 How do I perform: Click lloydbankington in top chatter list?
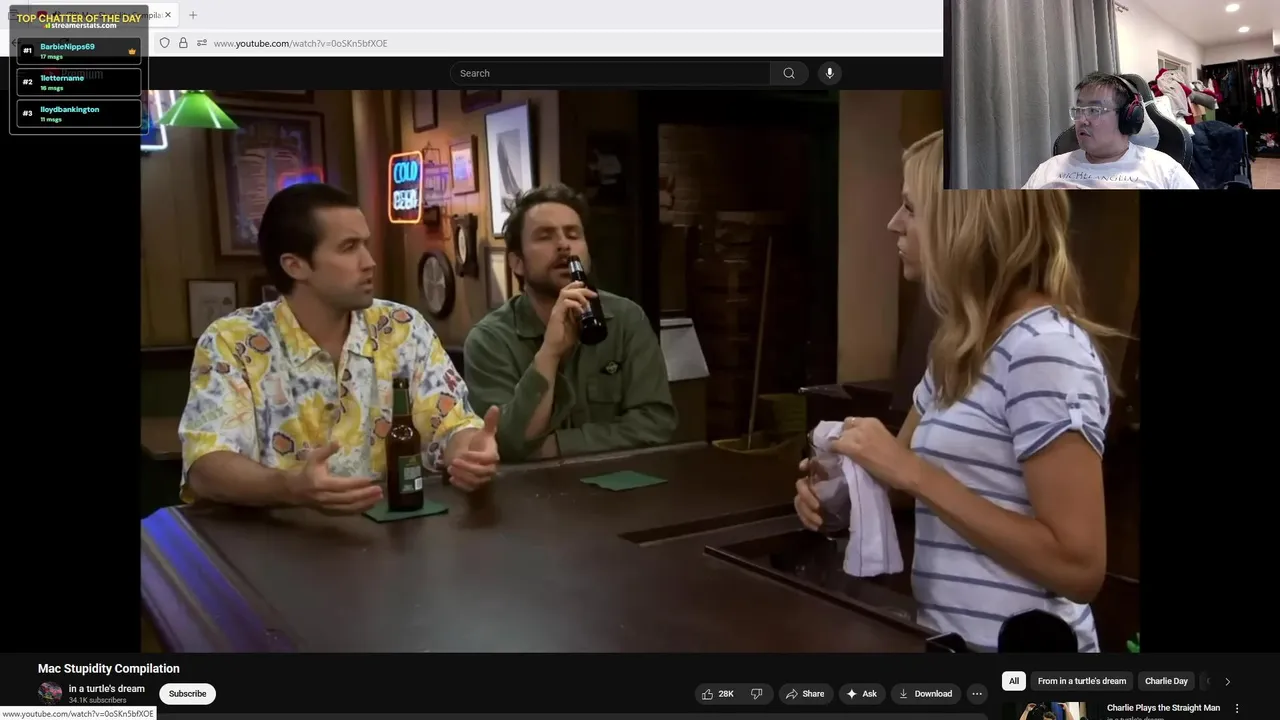pyautogui.click(x=79, y=113)
